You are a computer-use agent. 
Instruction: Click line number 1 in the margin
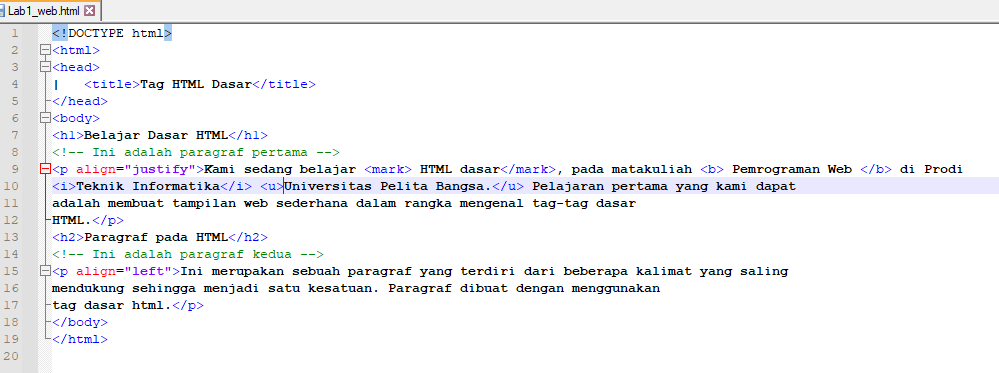(x=15, y=33)
